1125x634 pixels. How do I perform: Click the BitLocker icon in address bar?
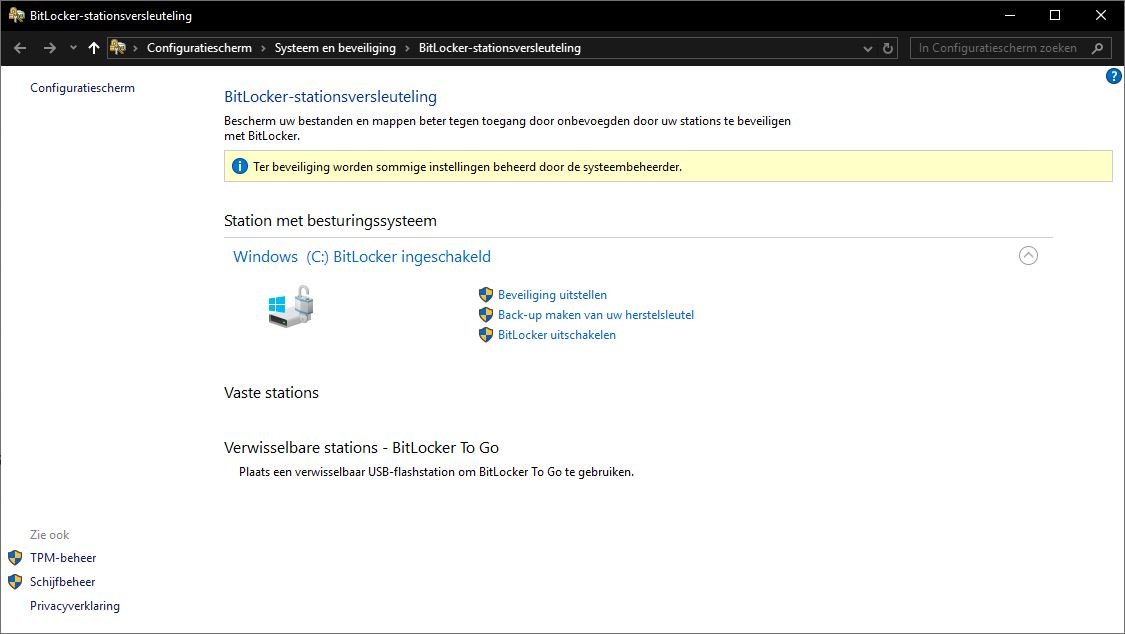[118, 48]
